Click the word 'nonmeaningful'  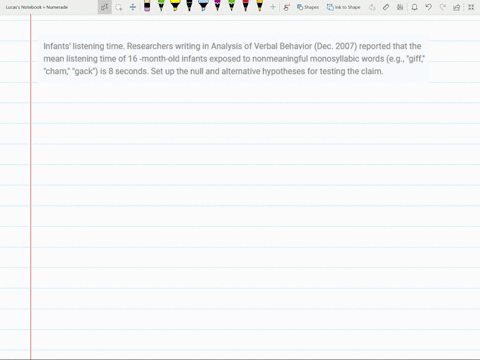coord(280,59)
